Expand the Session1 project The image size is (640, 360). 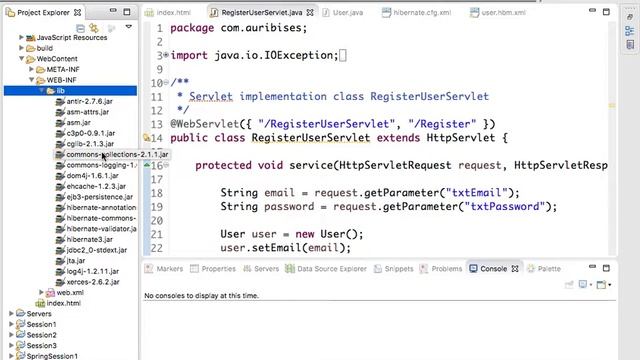pos(11,324)
